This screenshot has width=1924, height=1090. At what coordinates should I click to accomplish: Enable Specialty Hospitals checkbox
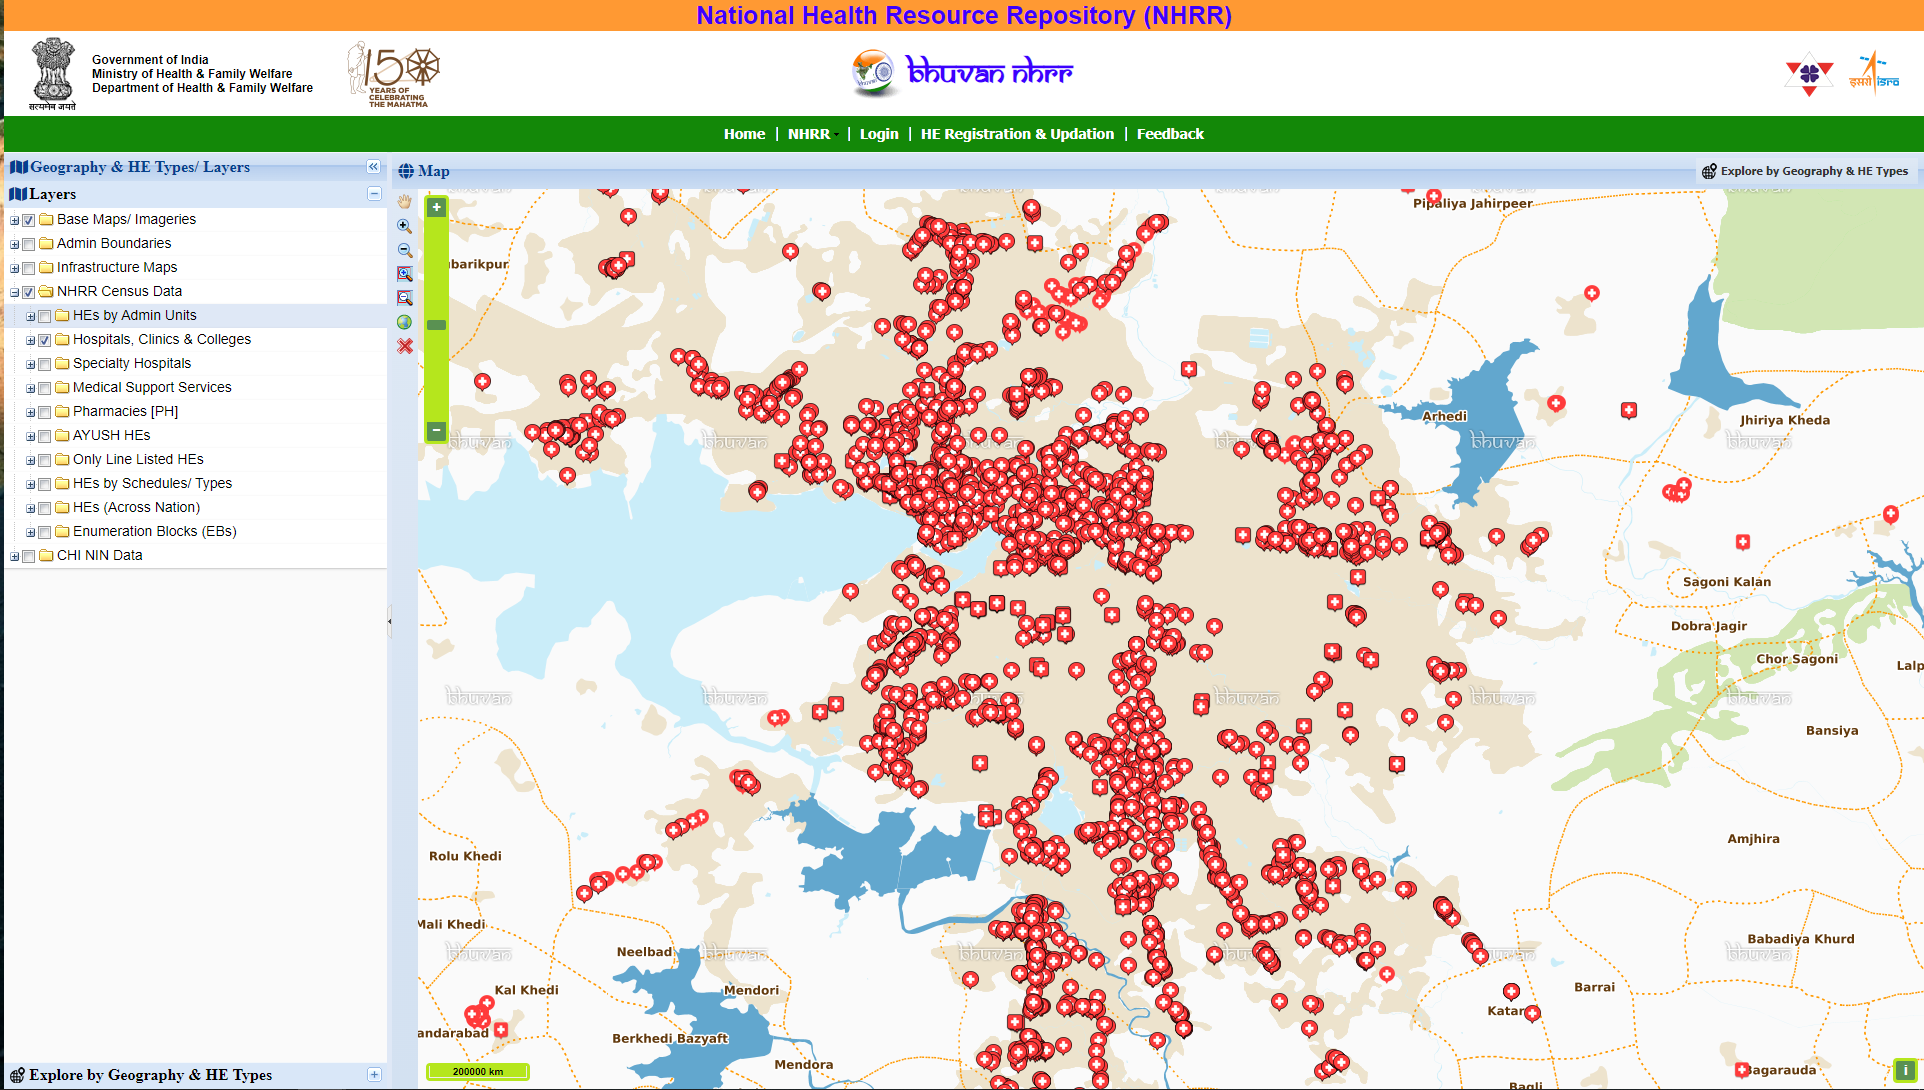pos(45,364)
